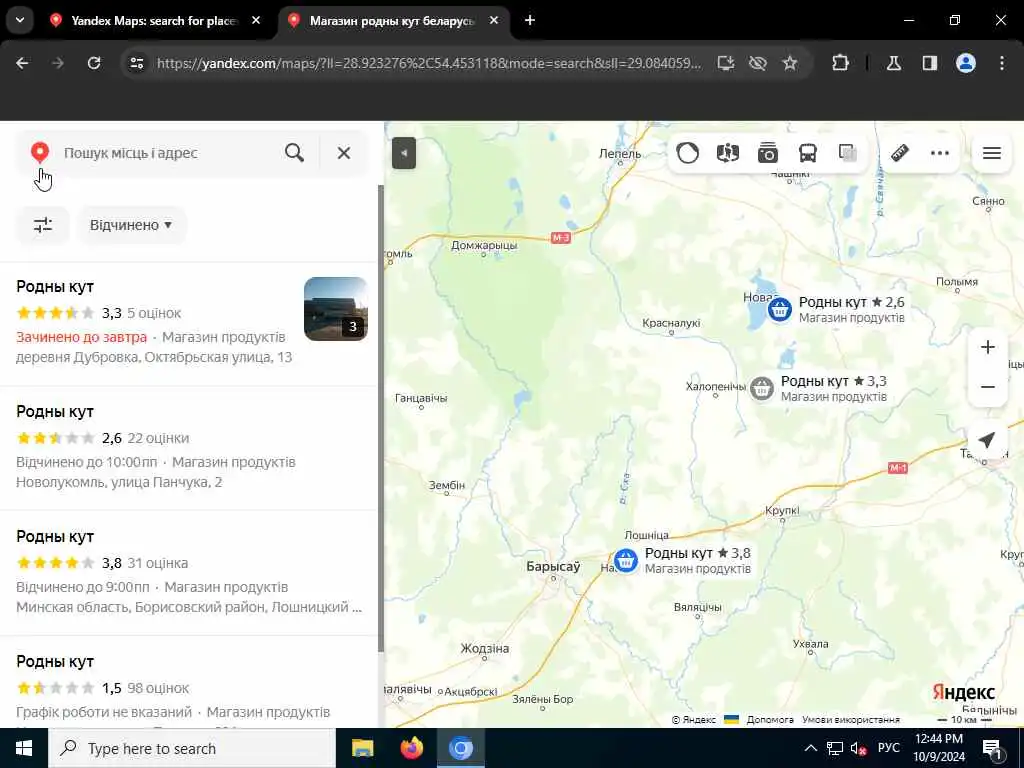Open Родны кут result with 31 оцінка
This screenshot has width=1024, height=768.
tap(189, 572)
